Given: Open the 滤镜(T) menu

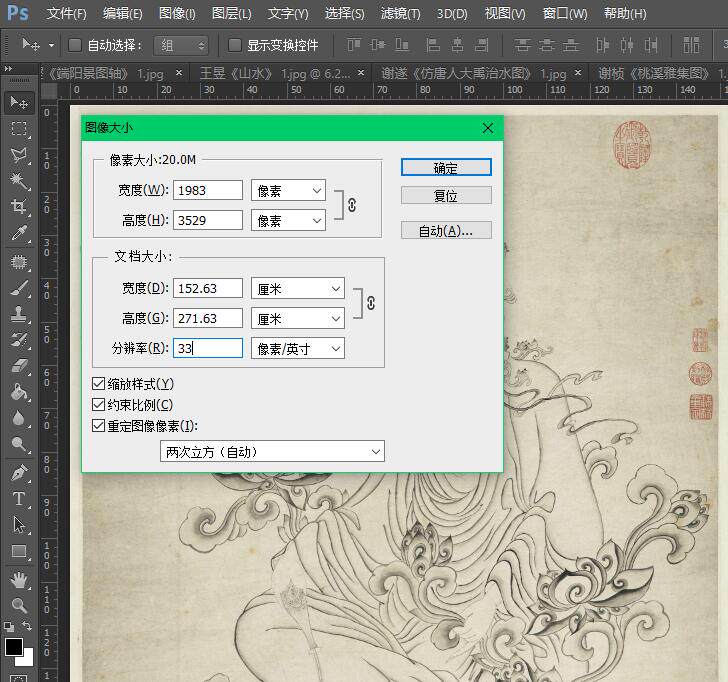Looking at the screenshot, I should 400,13.
